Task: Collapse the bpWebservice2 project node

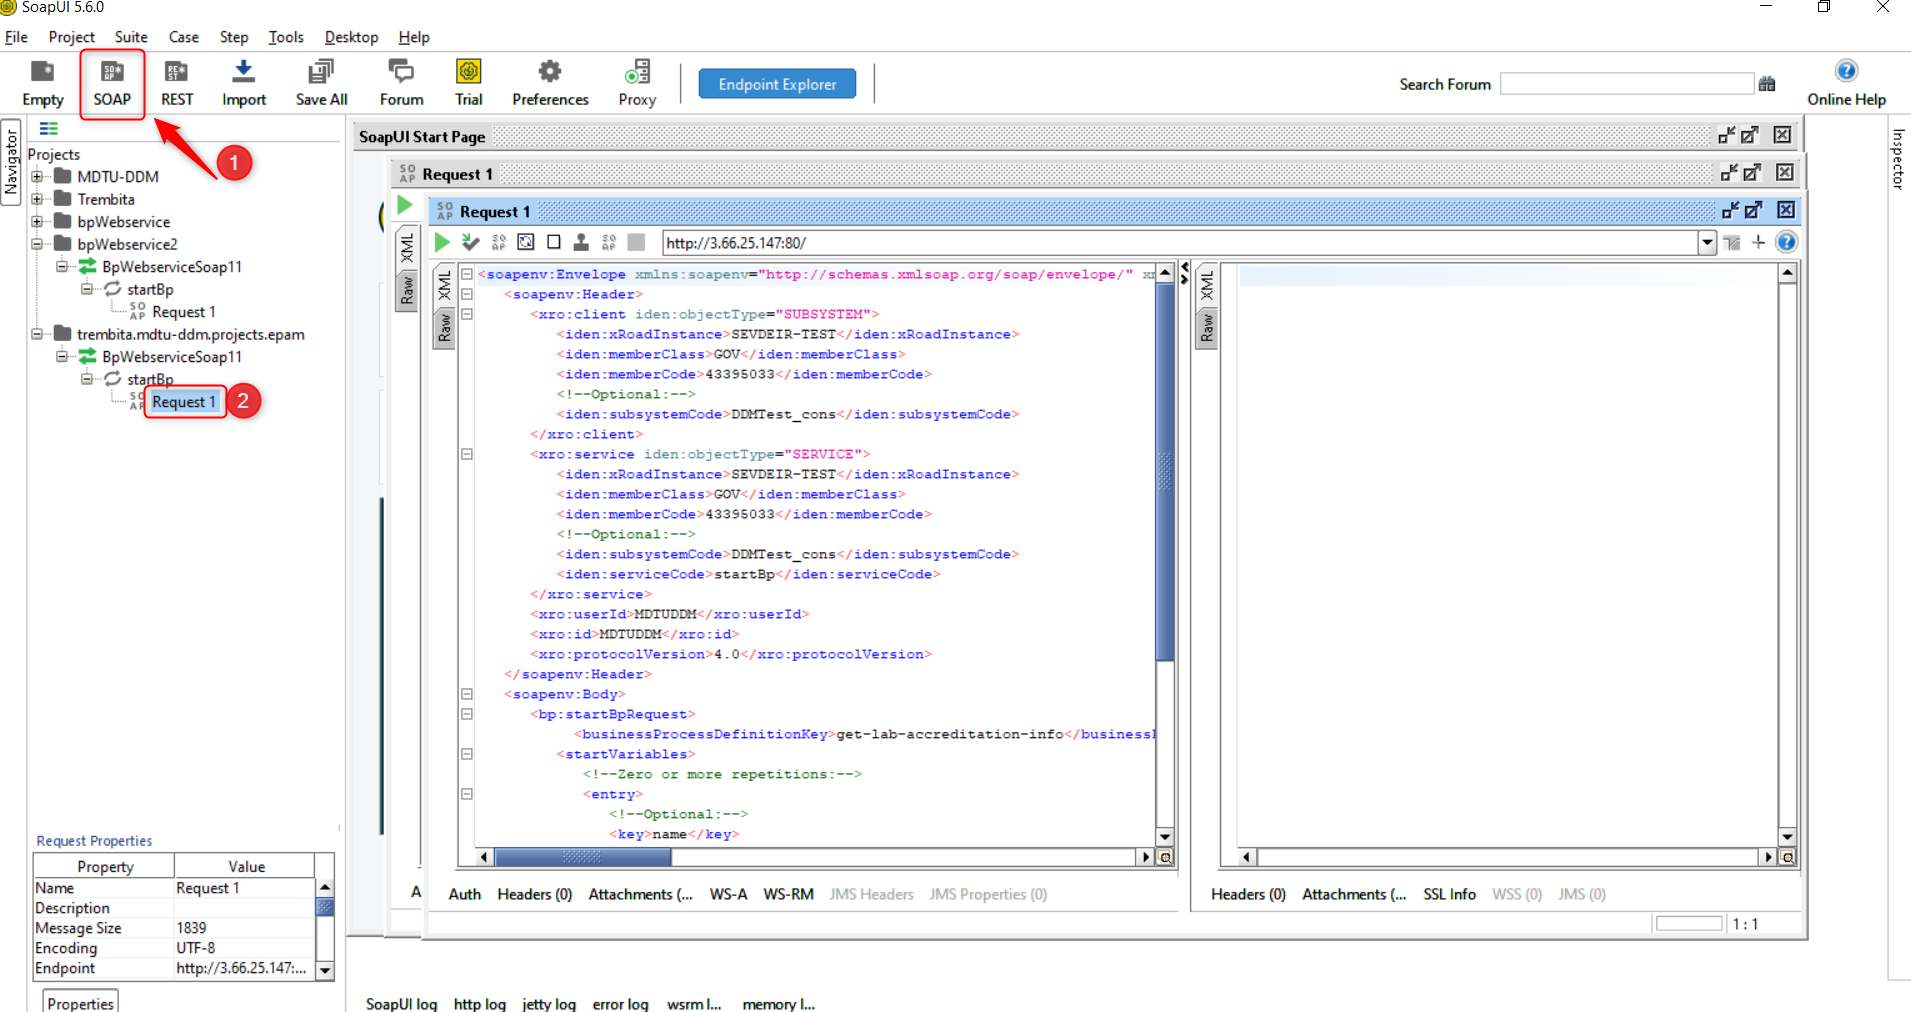Action: point(37,244)
